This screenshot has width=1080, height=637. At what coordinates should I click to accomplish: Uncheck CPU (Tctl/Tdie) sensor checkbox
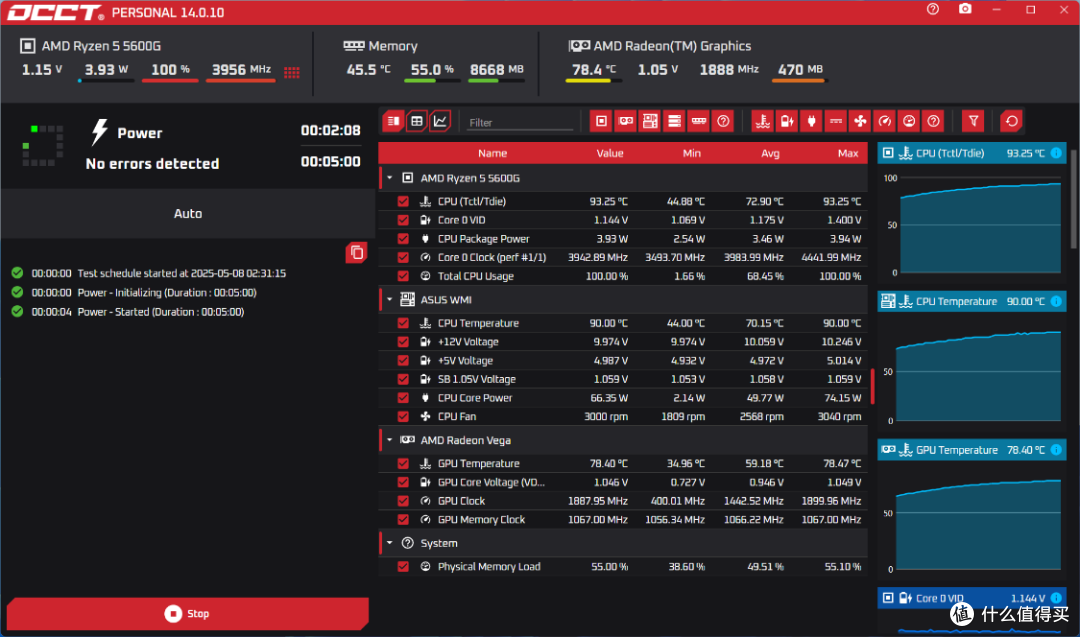(403, 201)
